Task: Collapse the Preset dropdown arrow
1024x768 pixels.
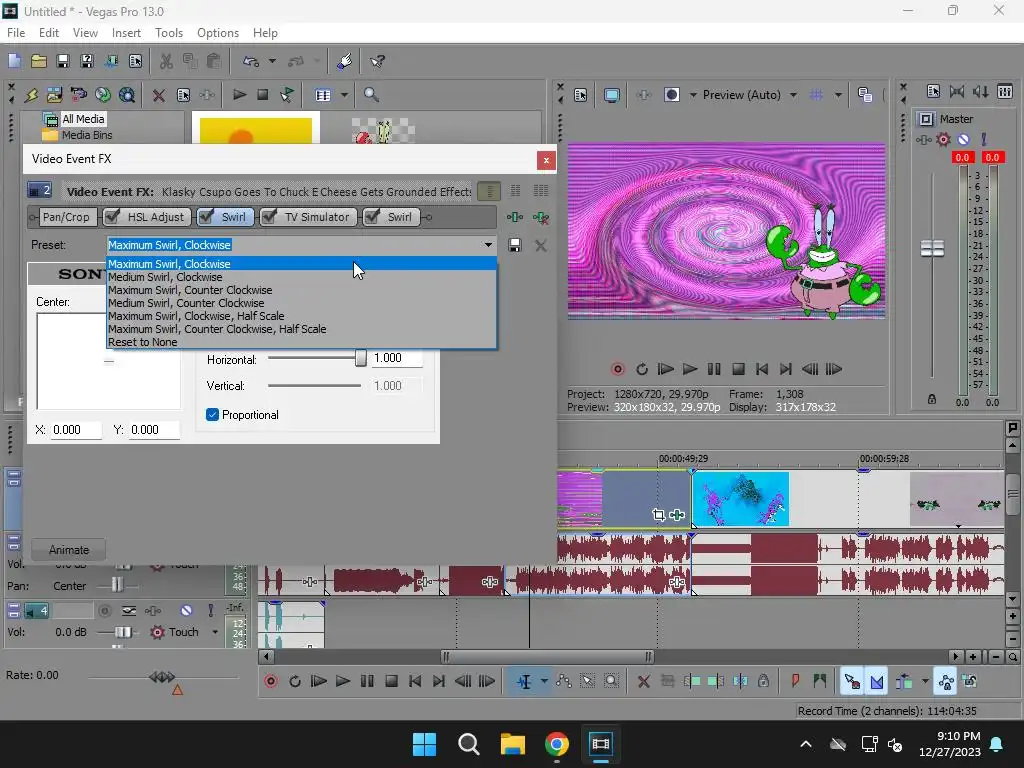Action: click(488, 245)
